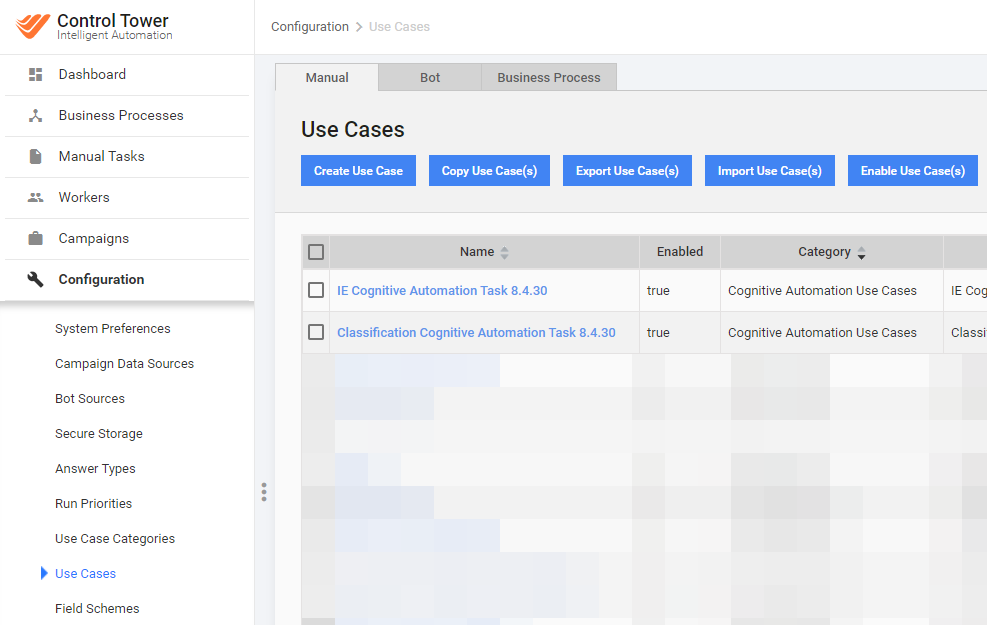Screen dimensions: 987x625
Task: Open Bot Sources submenu item
Action: pyautogui.click(x=89, y=398)
